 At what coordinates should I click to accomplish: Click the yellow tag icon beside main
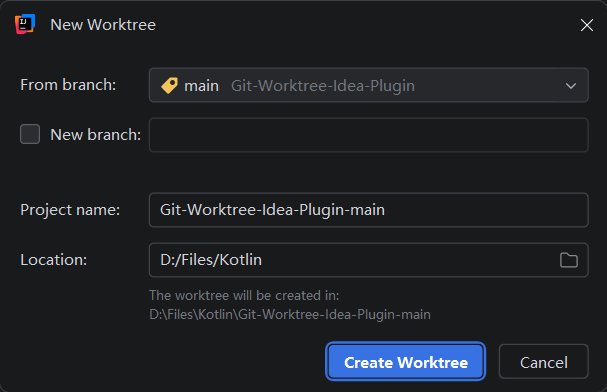tap(169, 86)
